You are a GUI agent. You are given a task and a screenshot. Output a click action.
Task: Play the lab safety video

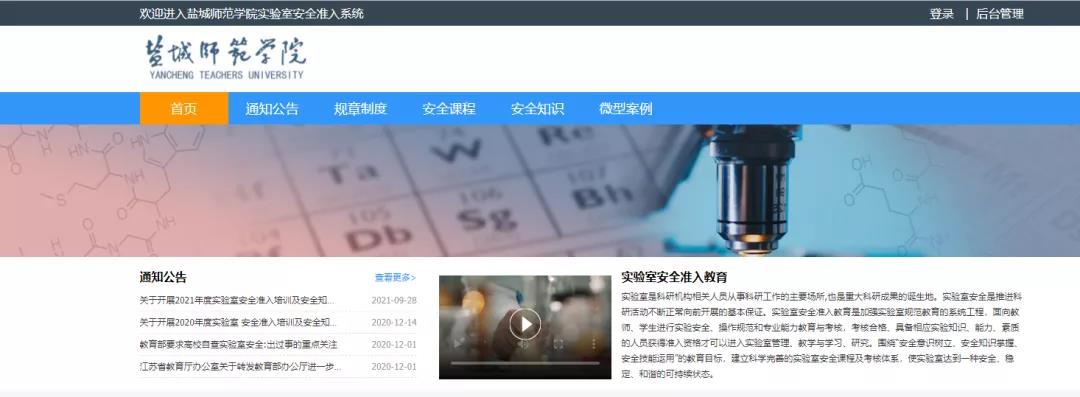pyautogui.click(x=525, y=324)
